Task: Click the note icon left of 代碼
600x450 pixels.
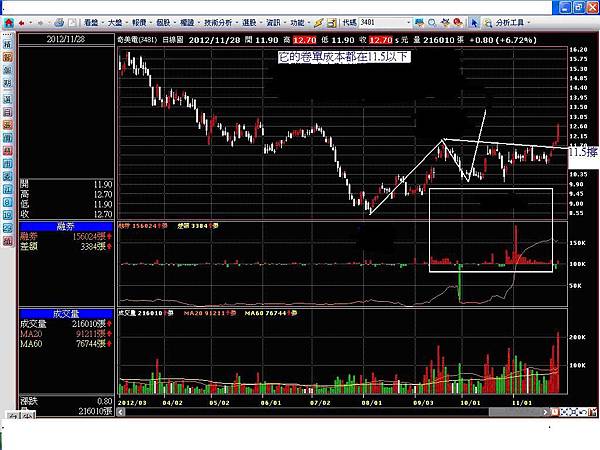Action: click(332, 23)
